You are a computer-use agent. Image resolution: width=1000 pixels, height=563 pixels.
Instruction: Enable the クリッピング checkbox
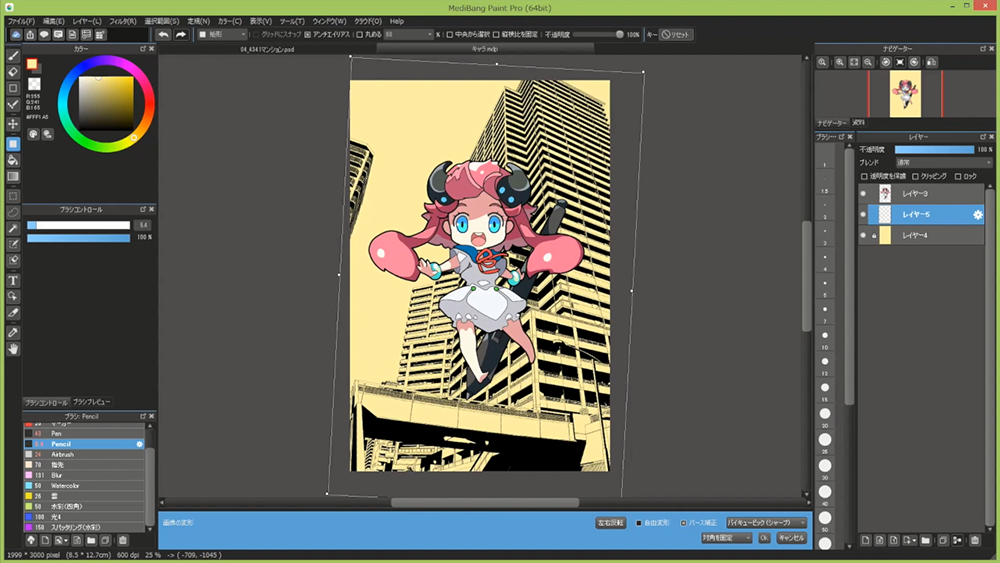pos(915,177)
